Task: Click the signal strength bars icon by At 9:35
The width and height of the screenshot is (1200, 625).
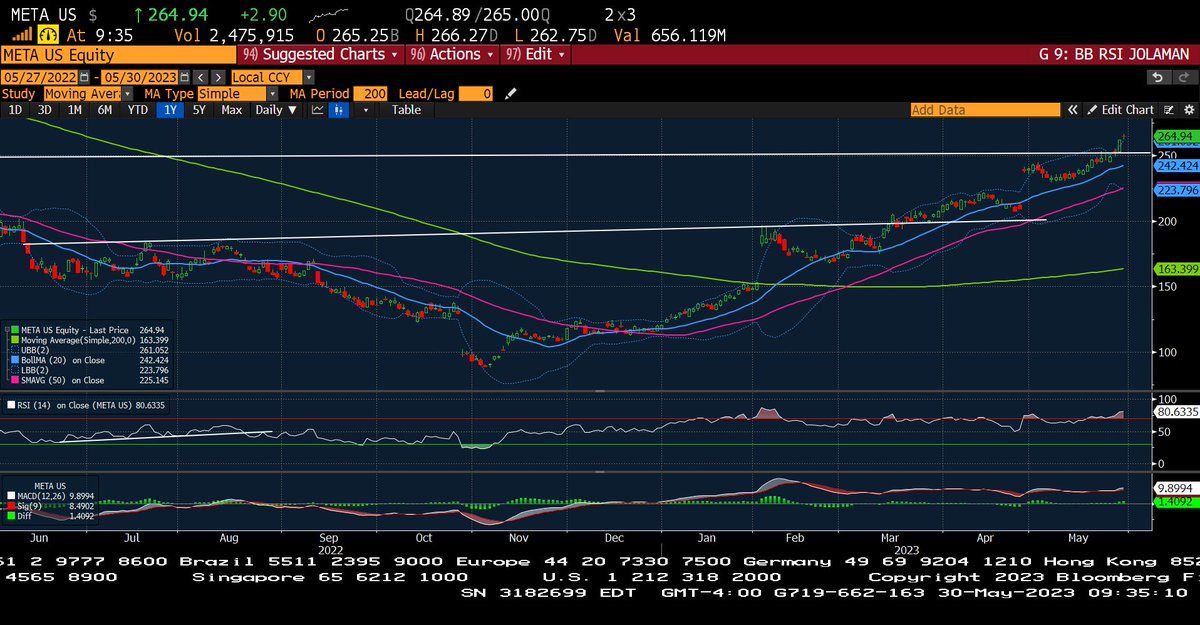Action: coord(24,35)
